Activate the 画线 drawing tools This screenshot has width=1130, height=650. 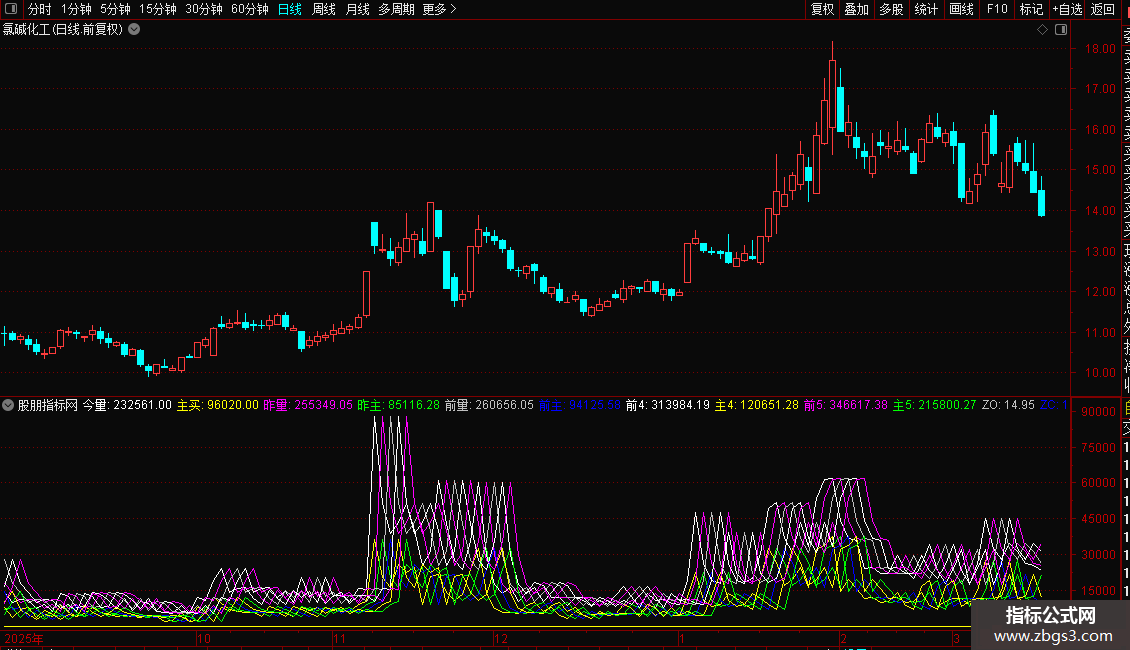coord(961,9)
